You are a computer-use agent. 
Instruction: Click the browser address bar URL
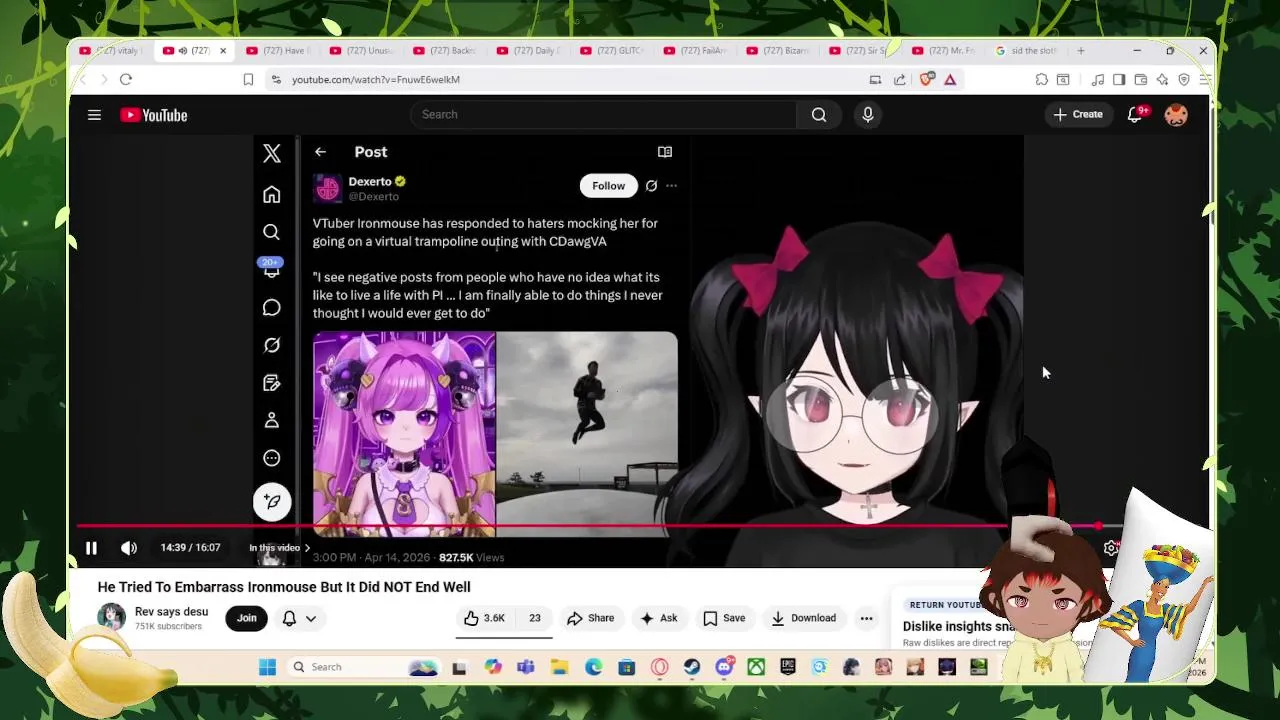[x=376, y=80]
